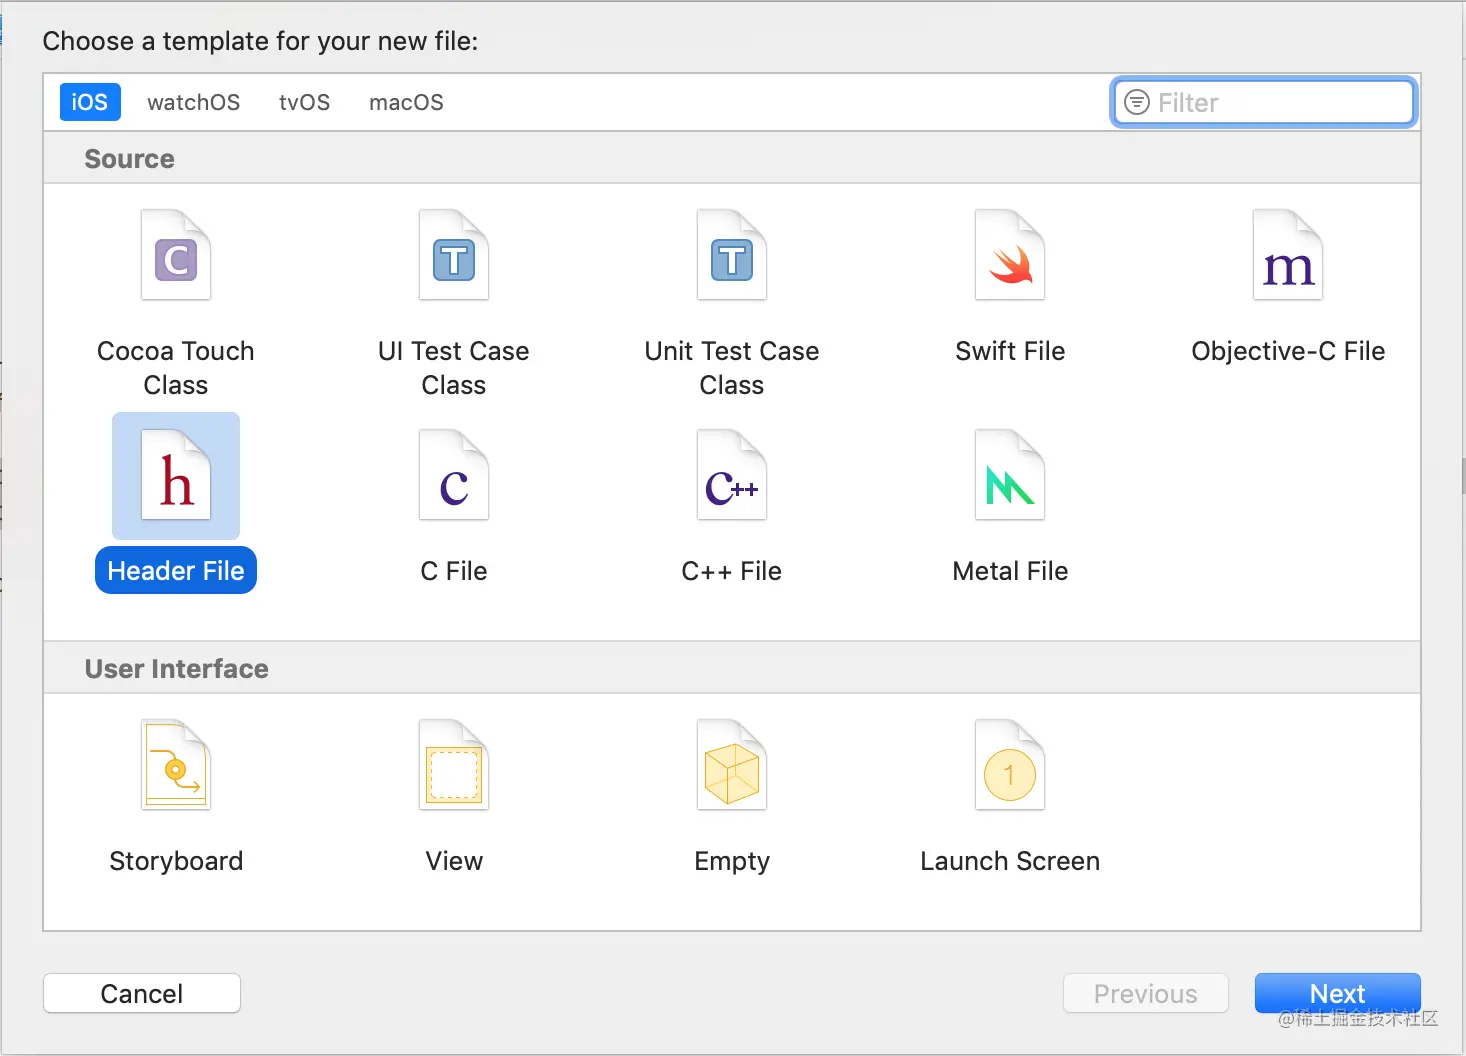The image size is (1466, 1056).
Task: Pick the Unit Test Case Class icon
Action: pyautogui.click(x=732, y=255)
